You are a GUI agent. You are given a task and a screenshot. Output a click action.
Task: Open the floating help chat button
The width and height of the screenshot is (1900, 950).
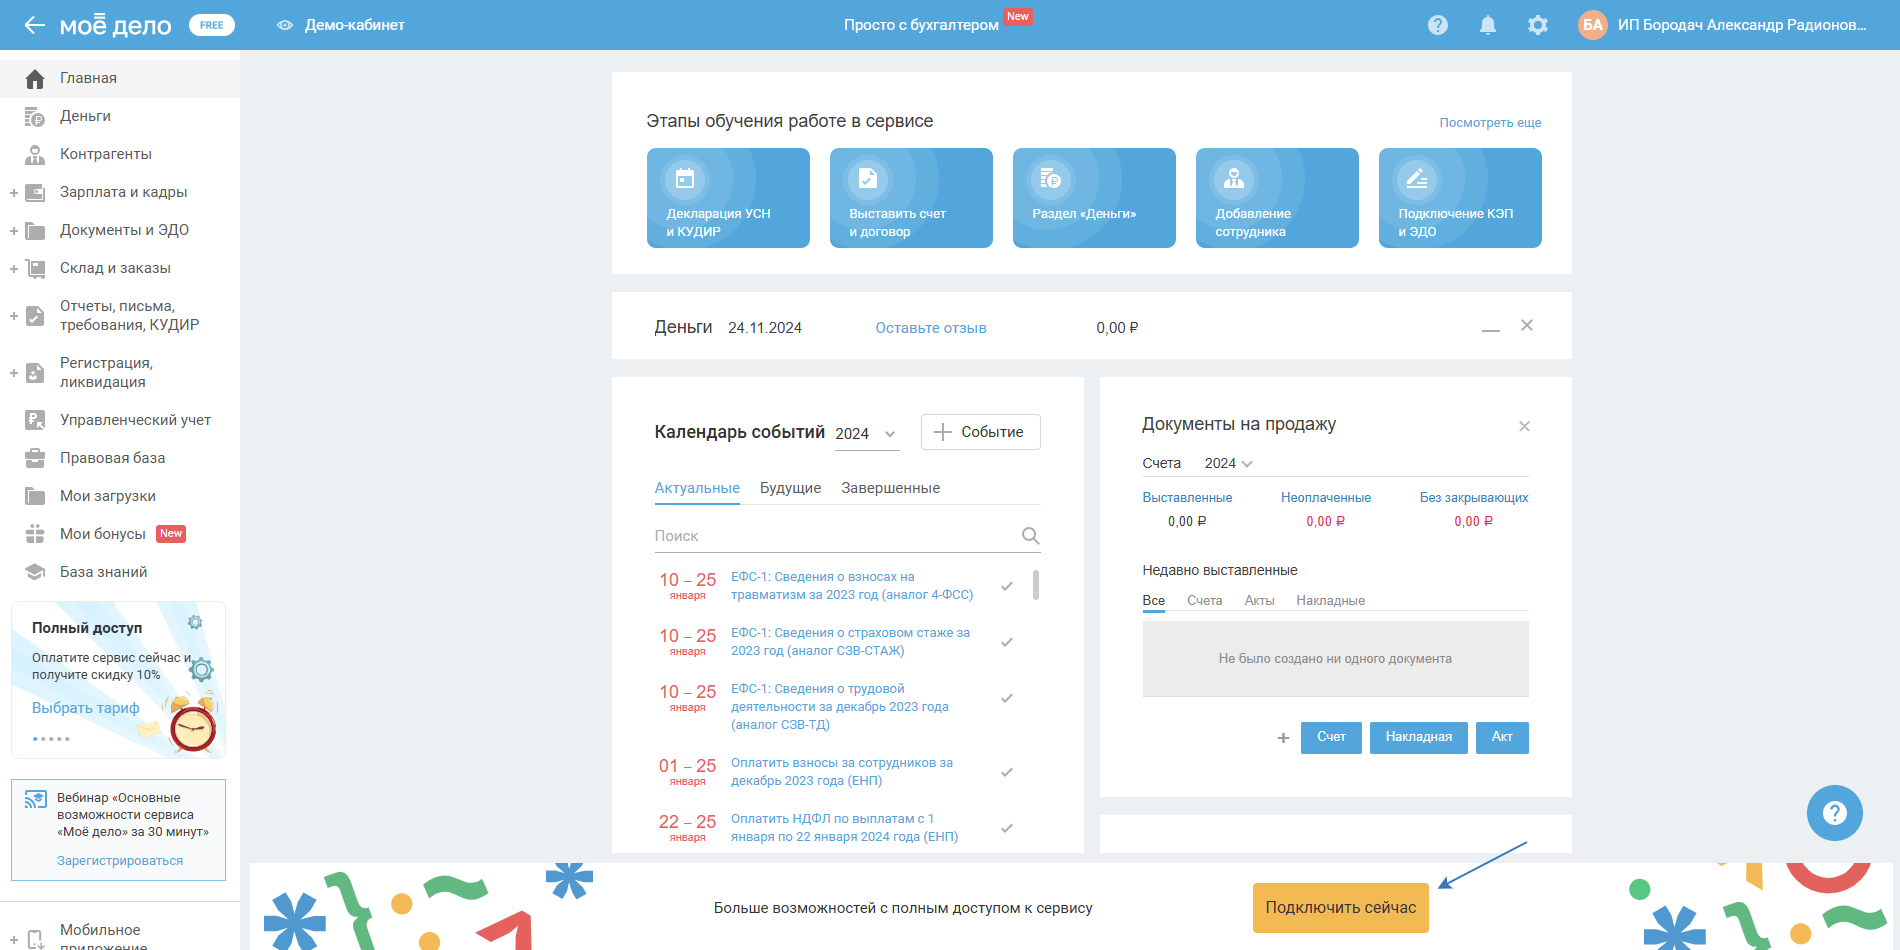[1834, 813]
